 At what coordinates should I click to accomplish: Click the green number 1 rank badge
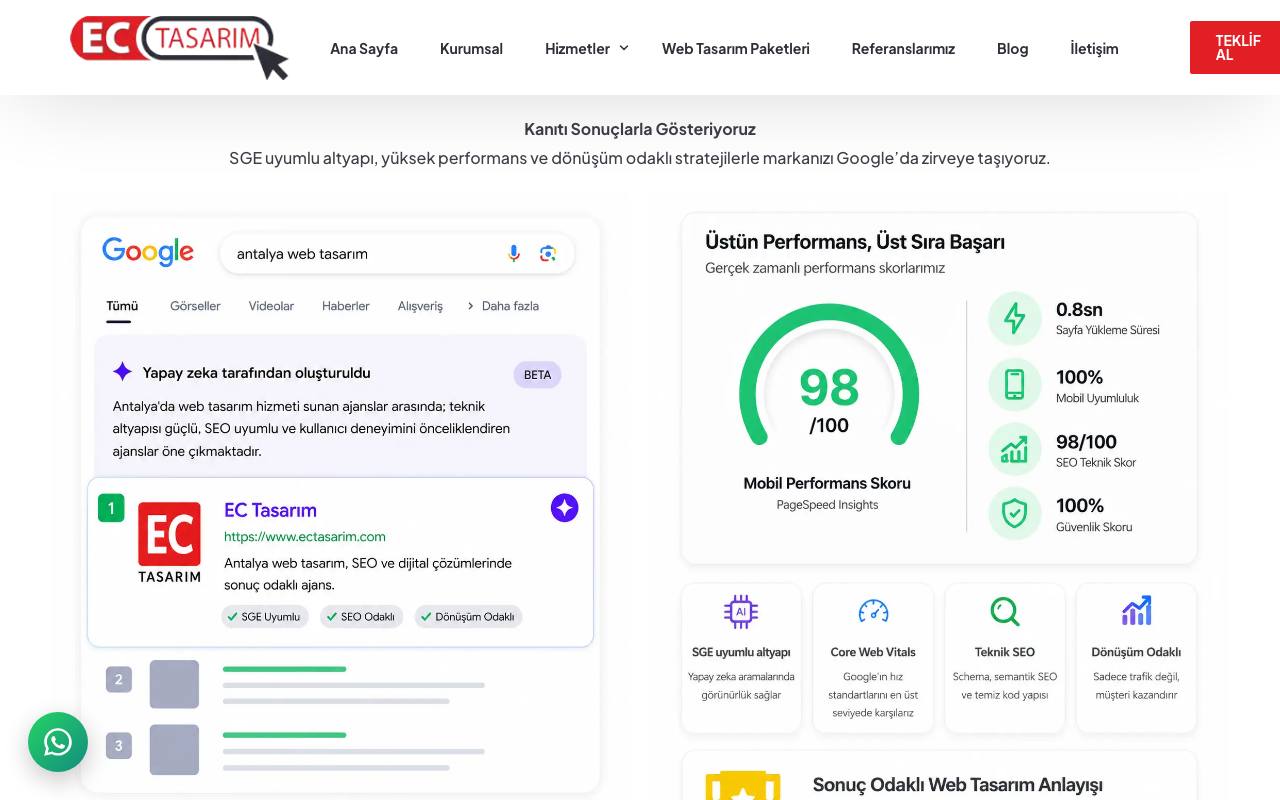(111, 508)
